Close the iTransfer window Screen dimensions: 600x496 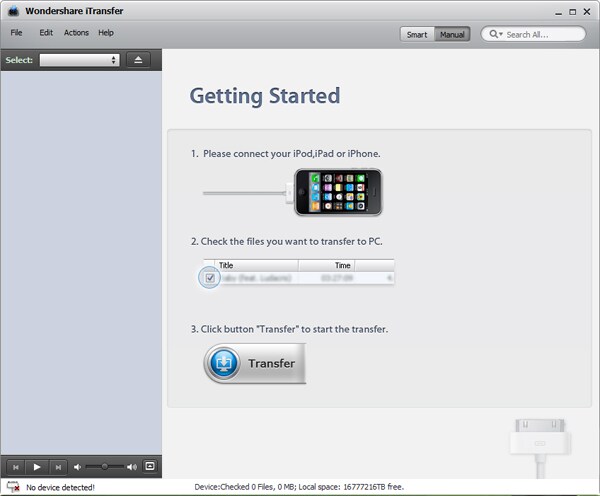[x=587, y=12]
